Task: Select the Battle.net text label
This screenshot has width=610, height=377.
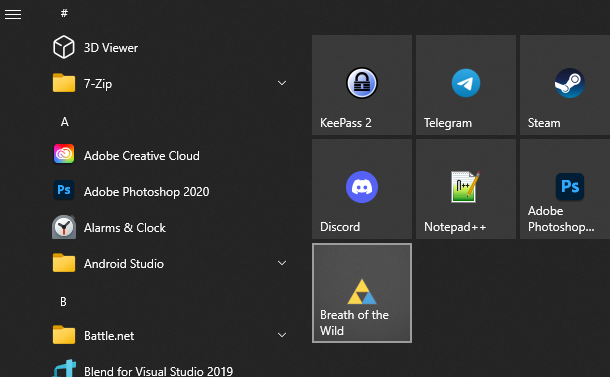Action: pyautogui.click(x=109, y=336)
